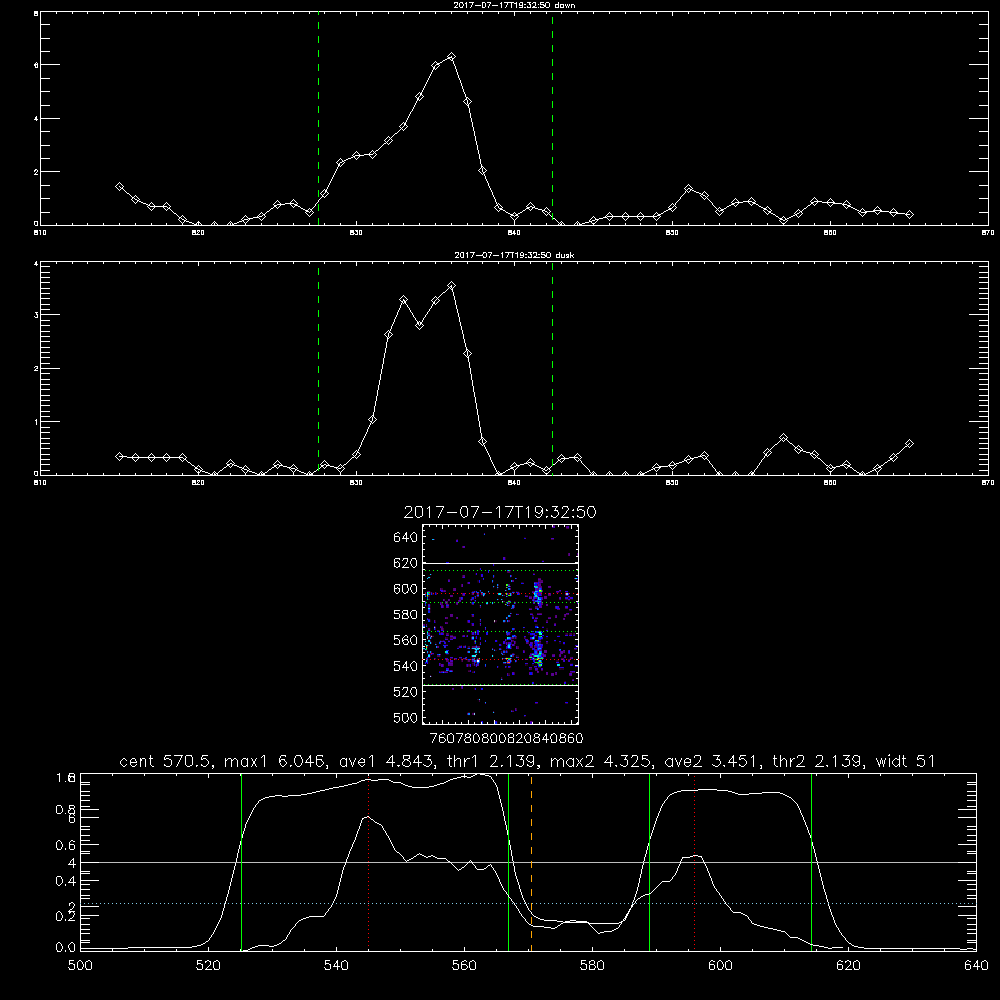This screenshot has width=1000, height=1000.
Task: Click the white horizontal threshold line in bottom plot
Action: (x=529, y=862)
